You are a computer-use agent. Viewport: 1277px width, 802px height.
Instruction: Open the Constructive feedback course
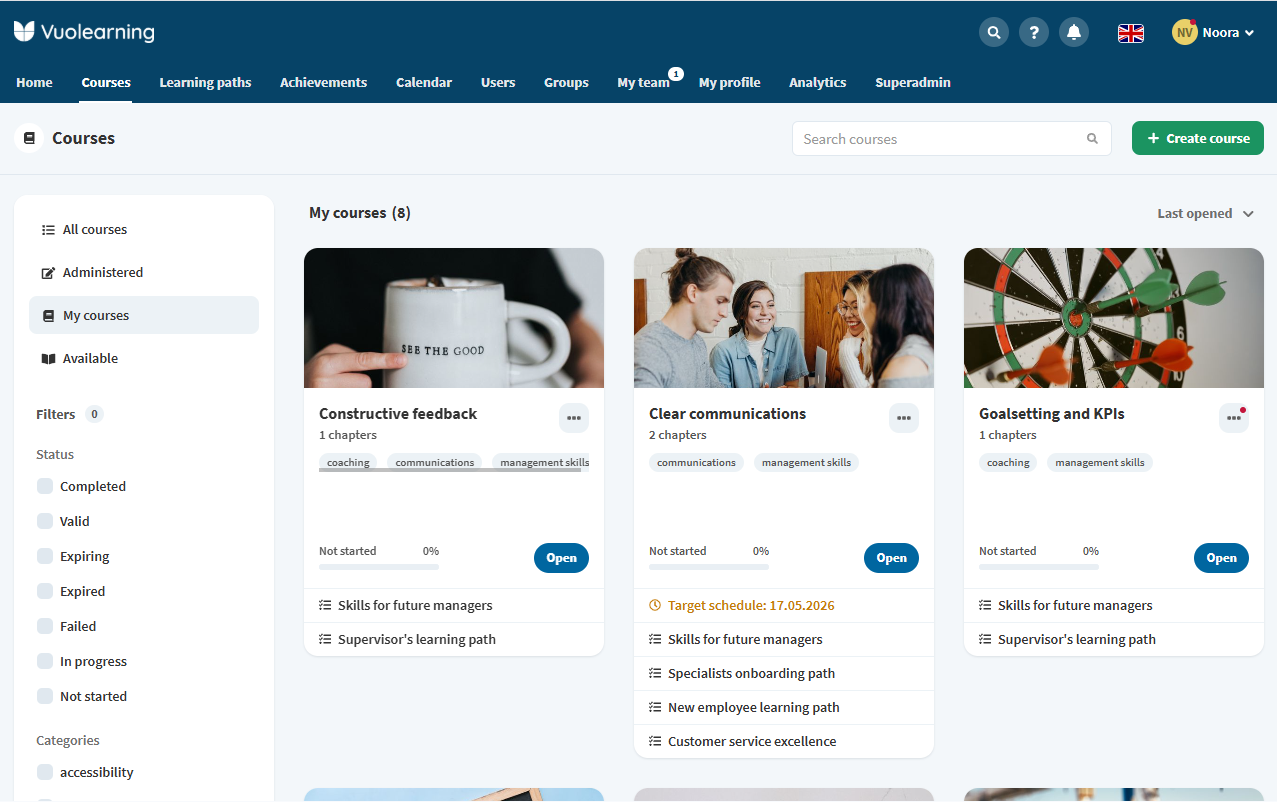pyautogui.click(x=561, y=558)
